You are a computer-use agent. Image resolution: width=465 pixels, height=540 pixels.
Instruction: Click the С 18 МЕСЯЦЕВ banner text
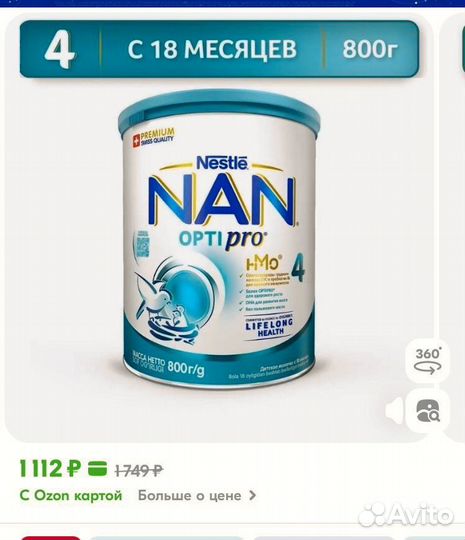tap(212, 49)
